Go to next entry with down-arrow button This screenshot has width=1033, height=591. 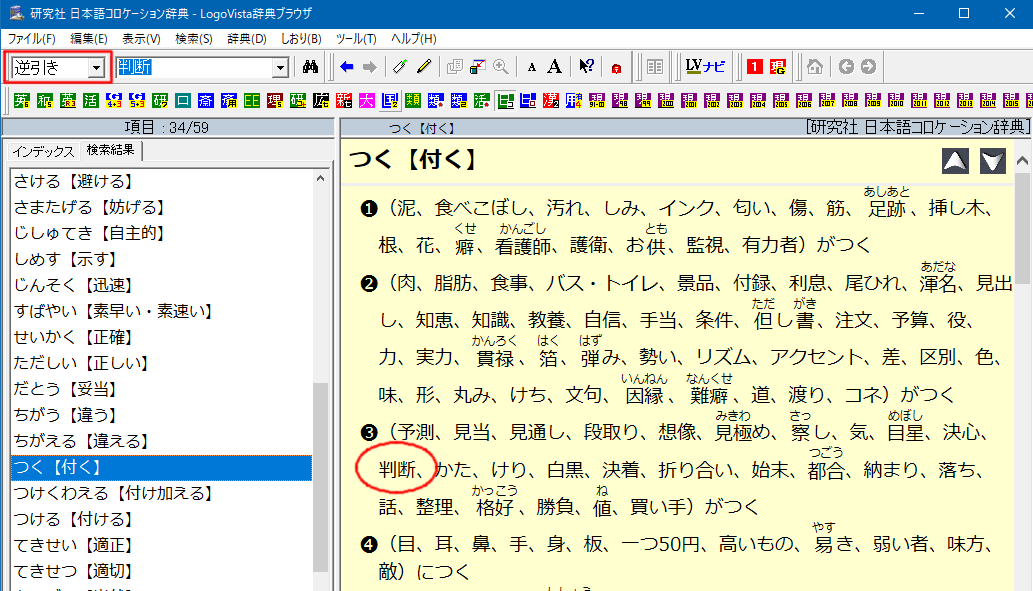pos(993,160)
